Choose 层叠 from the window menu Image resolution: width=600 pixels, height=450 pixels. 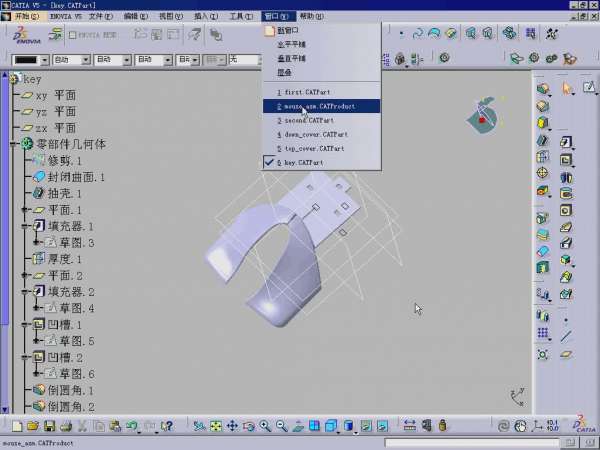pos(321,72)
